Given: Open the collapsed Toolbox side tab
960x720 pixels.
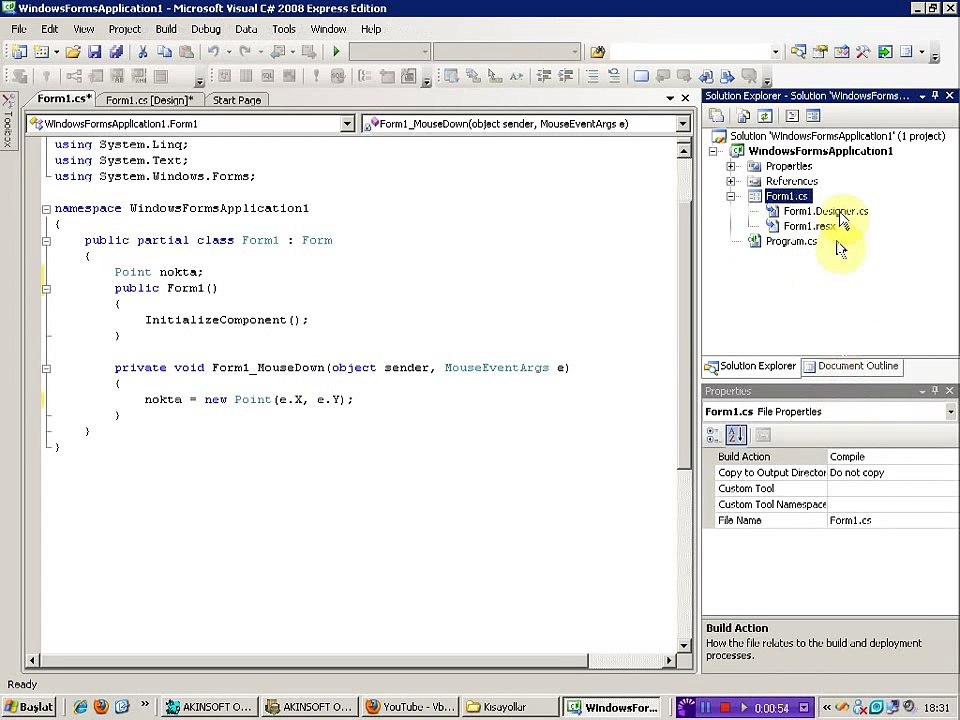Looking at the screenshot, I should point(8,121).
